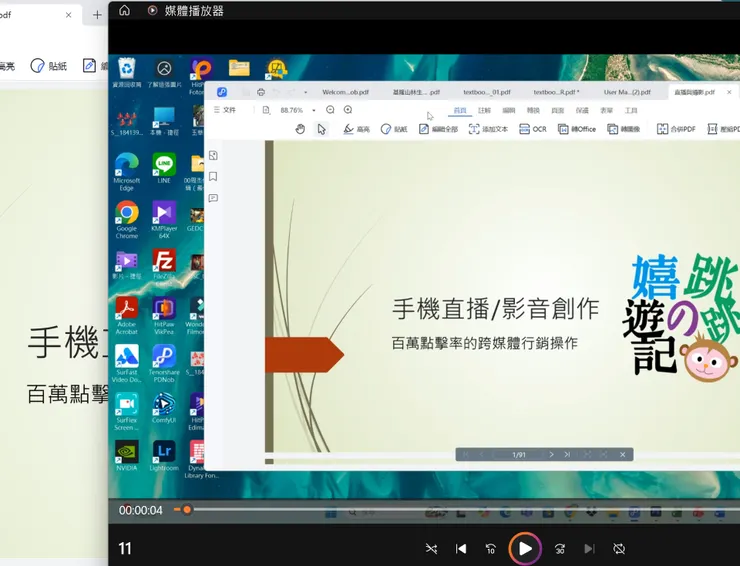Toggle shuffle in the media player
The image size is (740, 566).
[431, 549]
